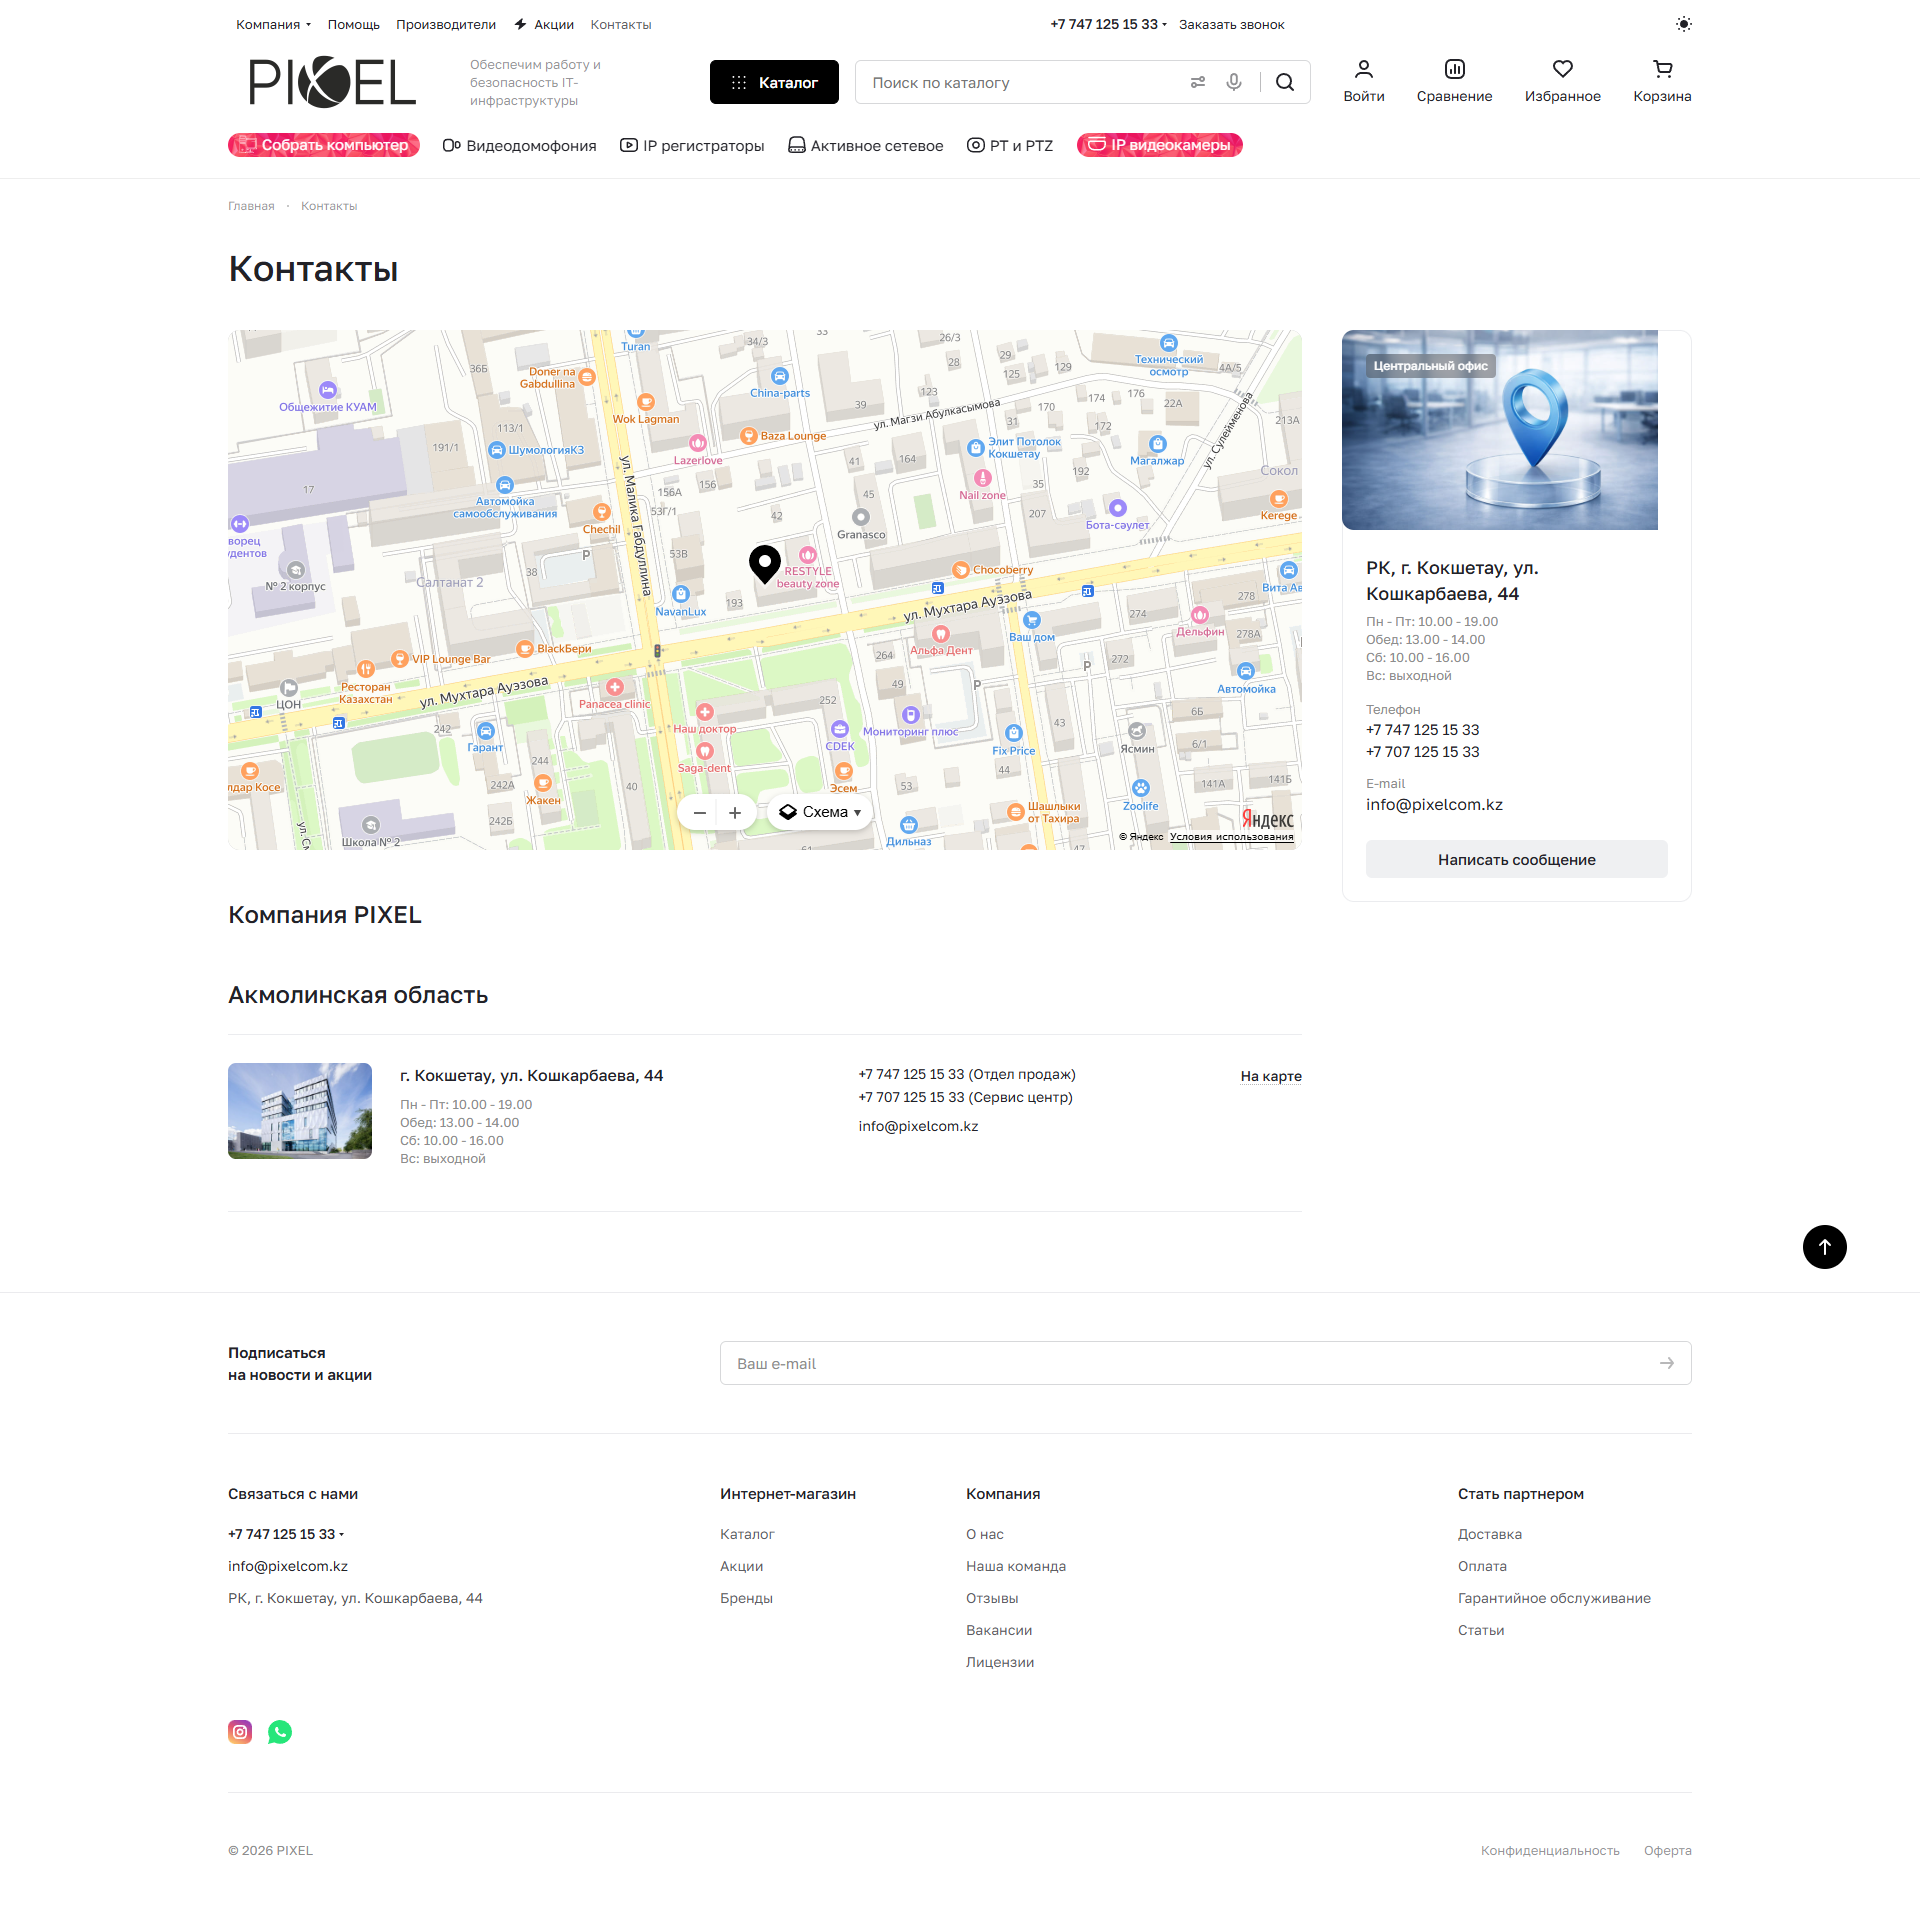The image size is (1920, 1907).
Task: Click the voice search microphone icon
Action: (1234, 82)
